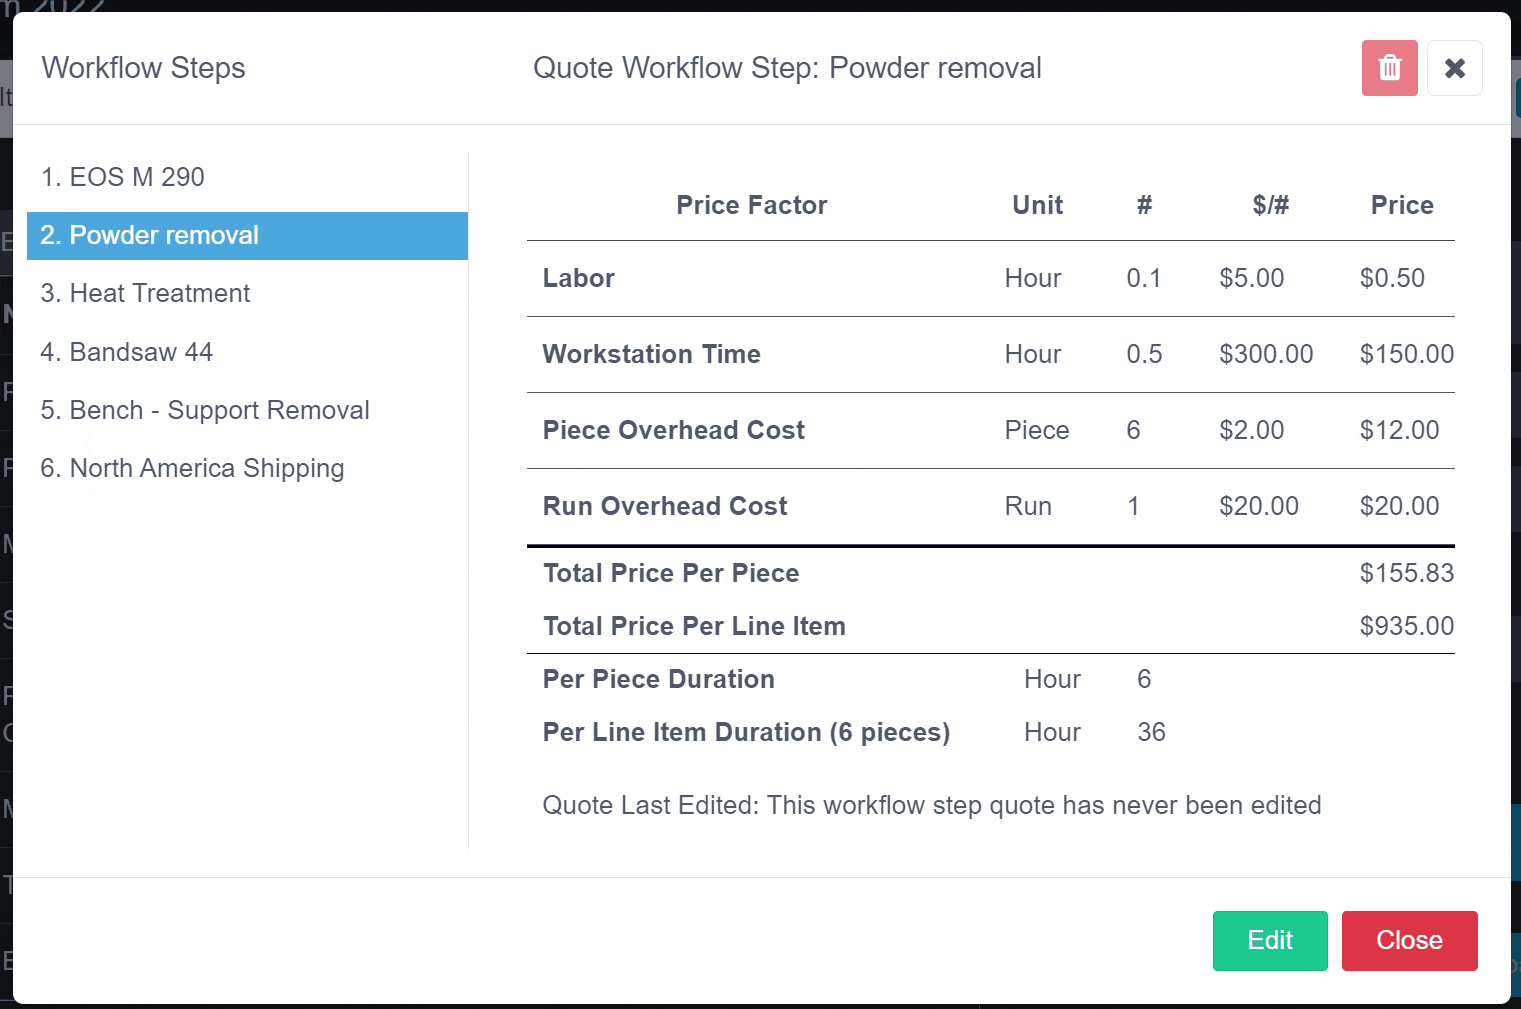
Task: Click the Total Price Per Piece amount
Action: [x=1406, y=573]
